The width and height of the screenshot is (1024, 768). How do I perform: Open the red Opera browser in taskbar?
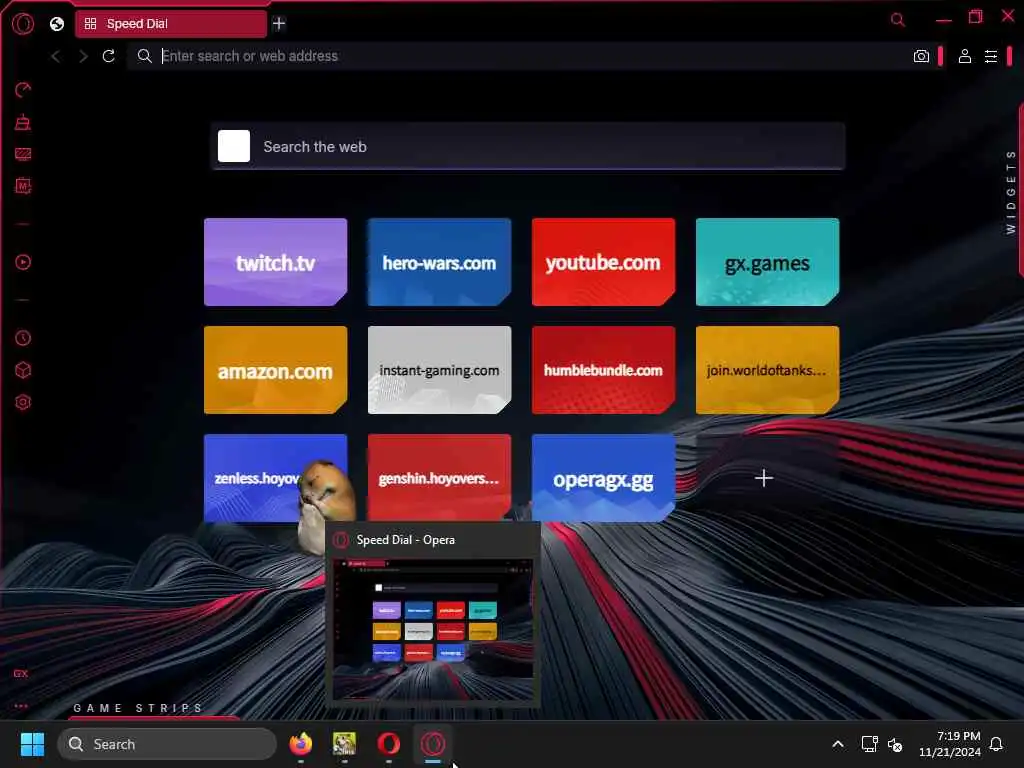[389, 744]
